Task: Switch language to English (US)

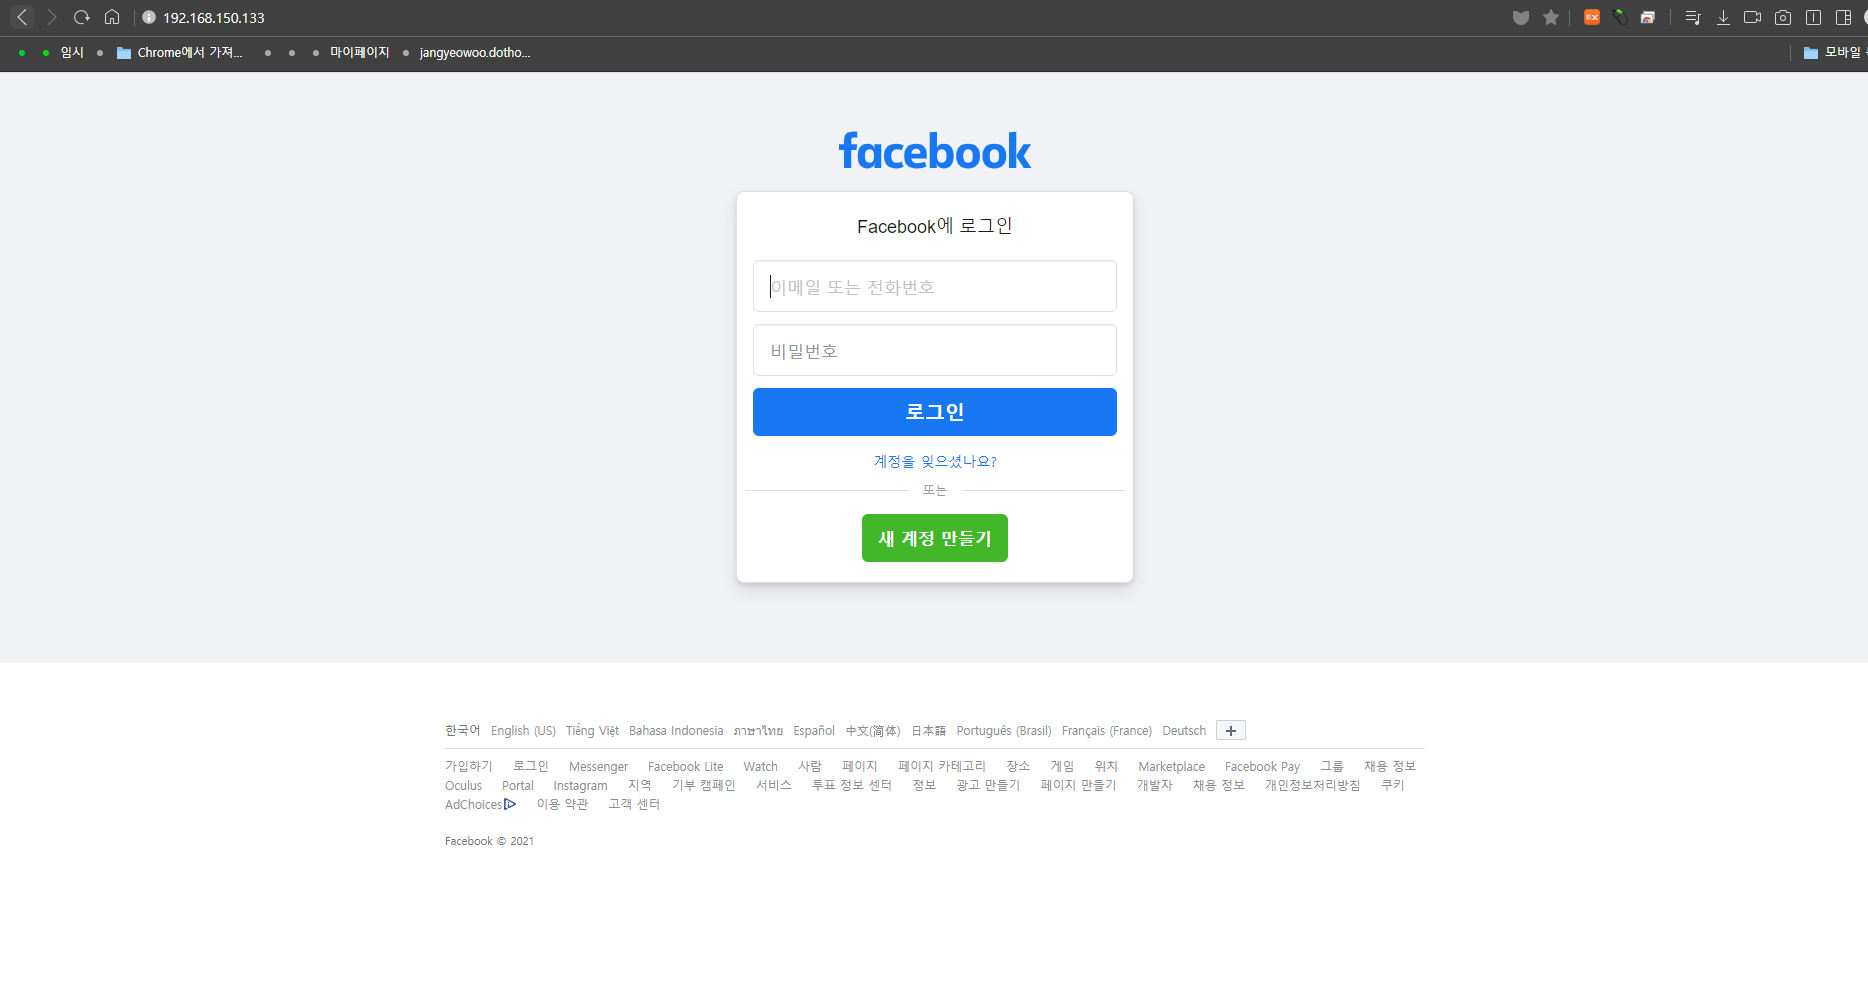Action: 523,731
